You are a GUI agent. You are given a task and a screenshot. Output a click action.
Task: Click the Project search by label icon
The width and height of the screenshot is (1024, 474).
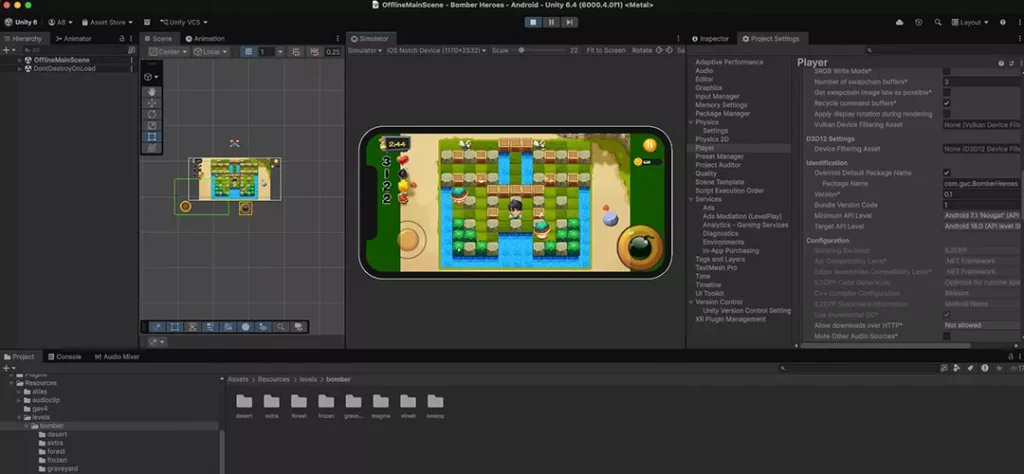tap(970, 368)
